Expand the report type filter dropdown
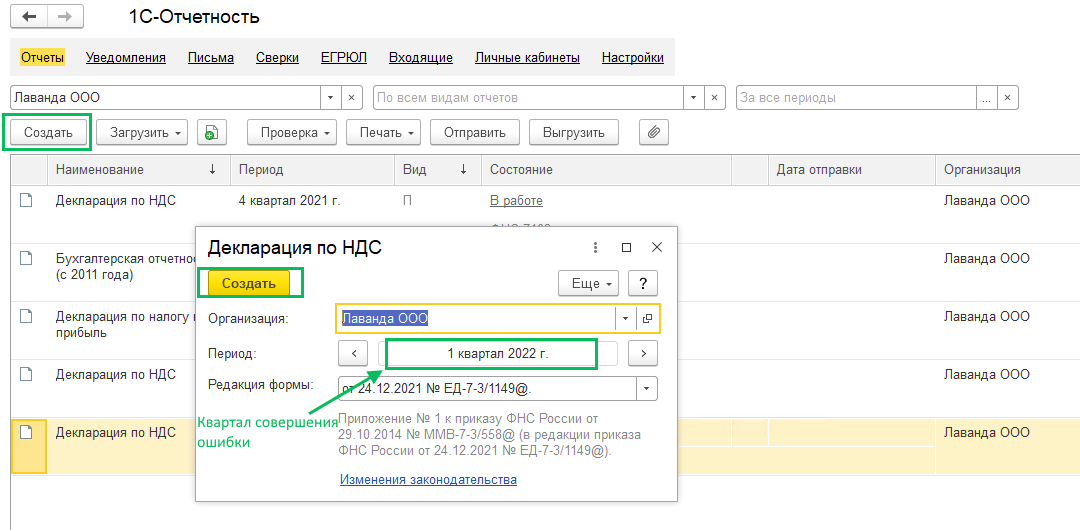The width and height of the screenshot is (1080, 530). pos(693,98)
